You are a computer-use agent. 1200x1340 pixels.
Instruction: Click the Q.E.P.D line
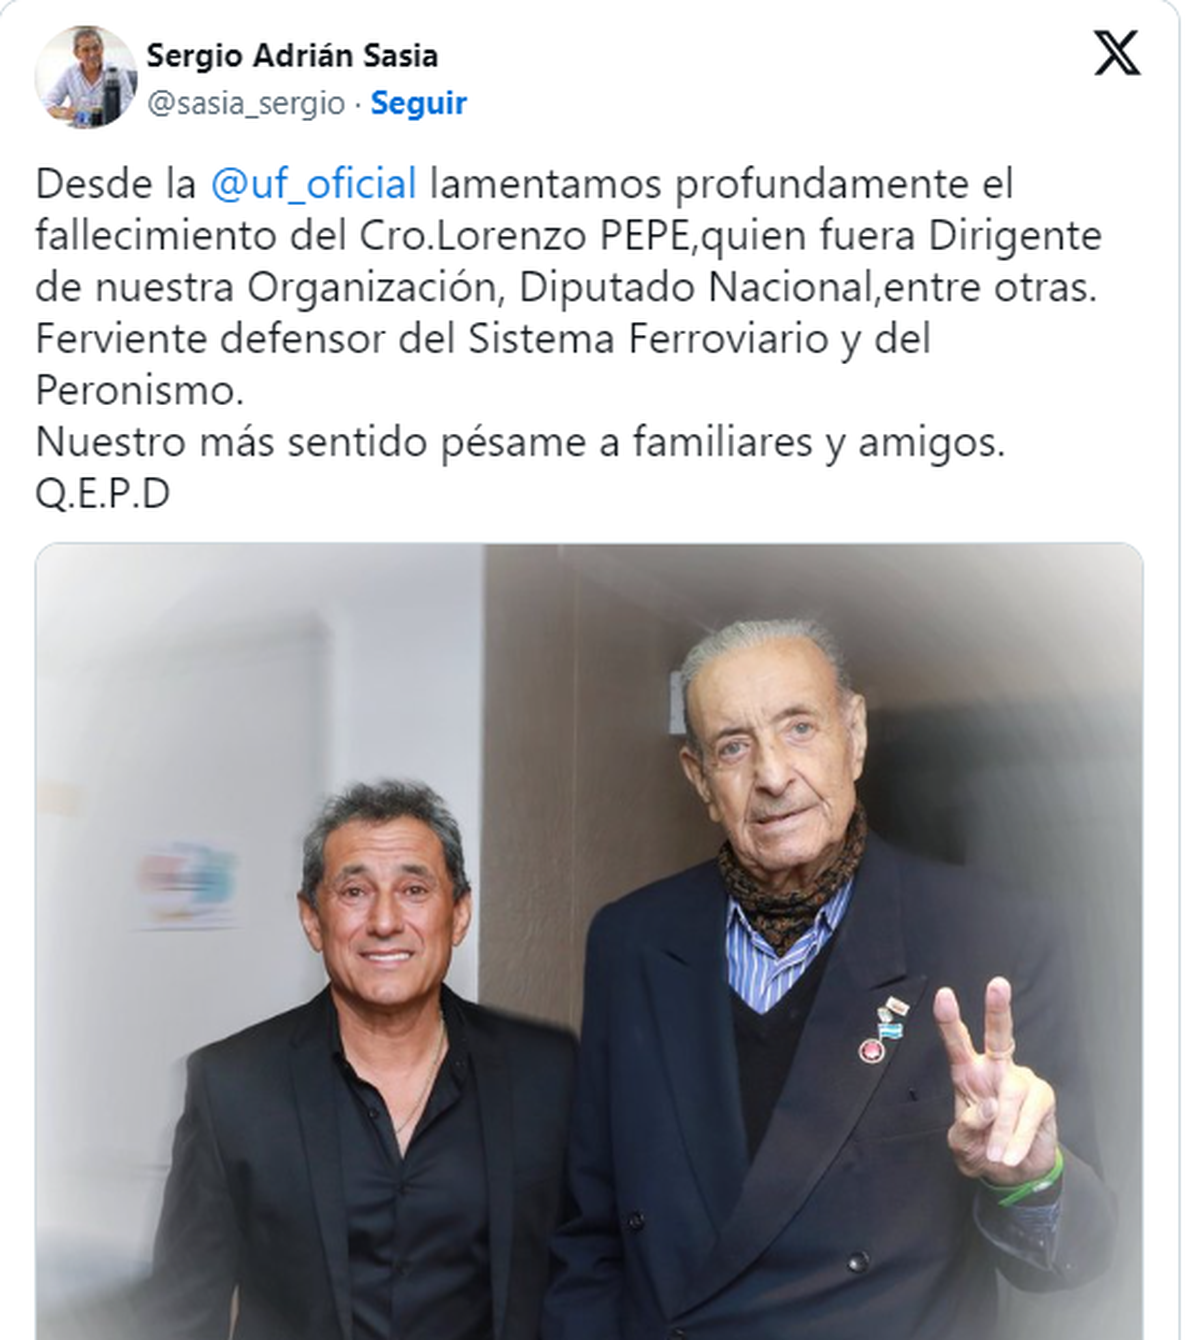pos(103,493)
